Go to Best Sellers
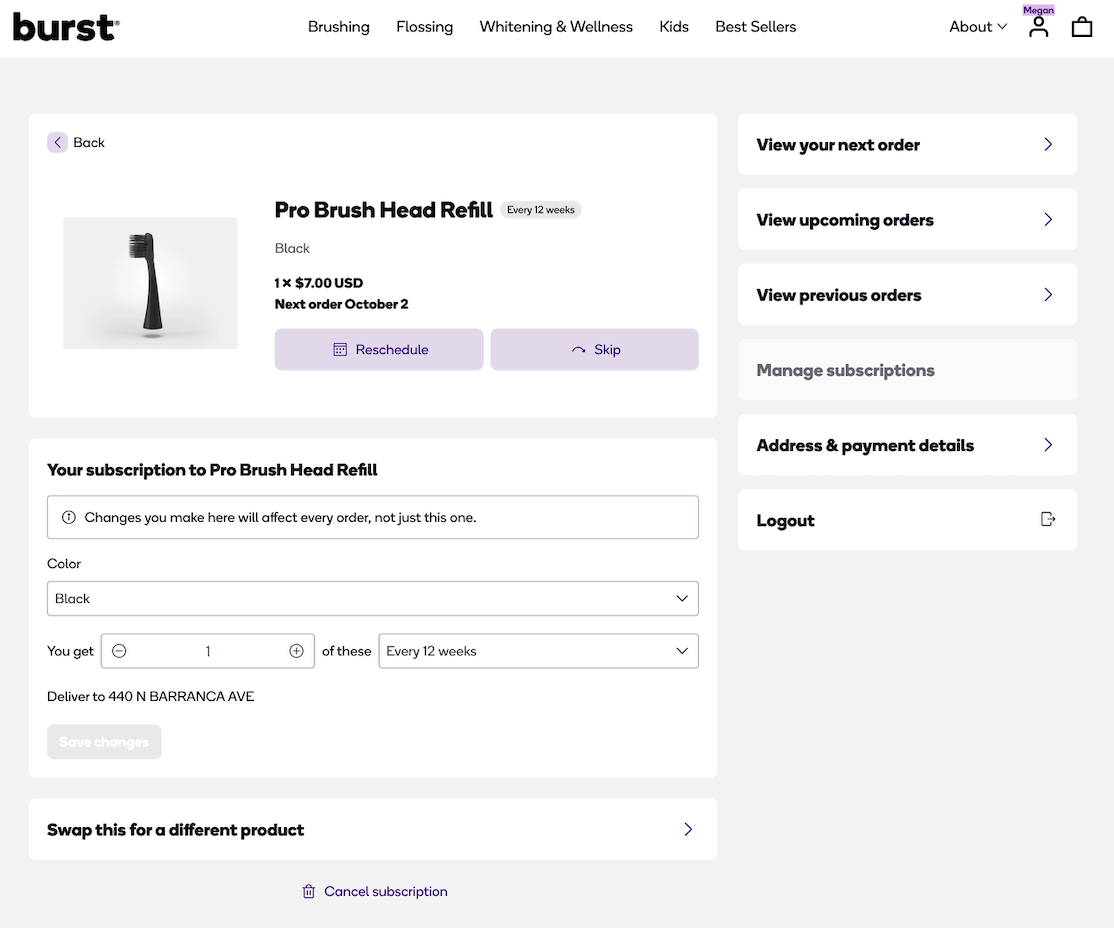Viewport: 1114px width, 928px height. (755, 27)
